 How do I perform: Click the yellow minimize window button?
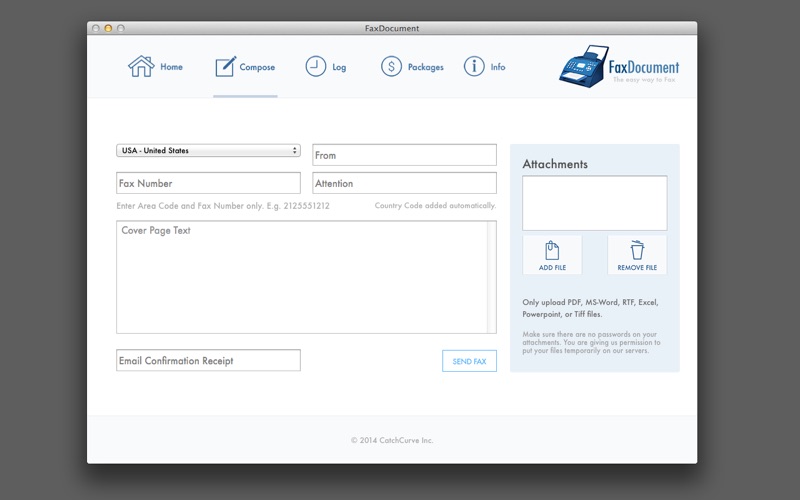coord(108,28)
